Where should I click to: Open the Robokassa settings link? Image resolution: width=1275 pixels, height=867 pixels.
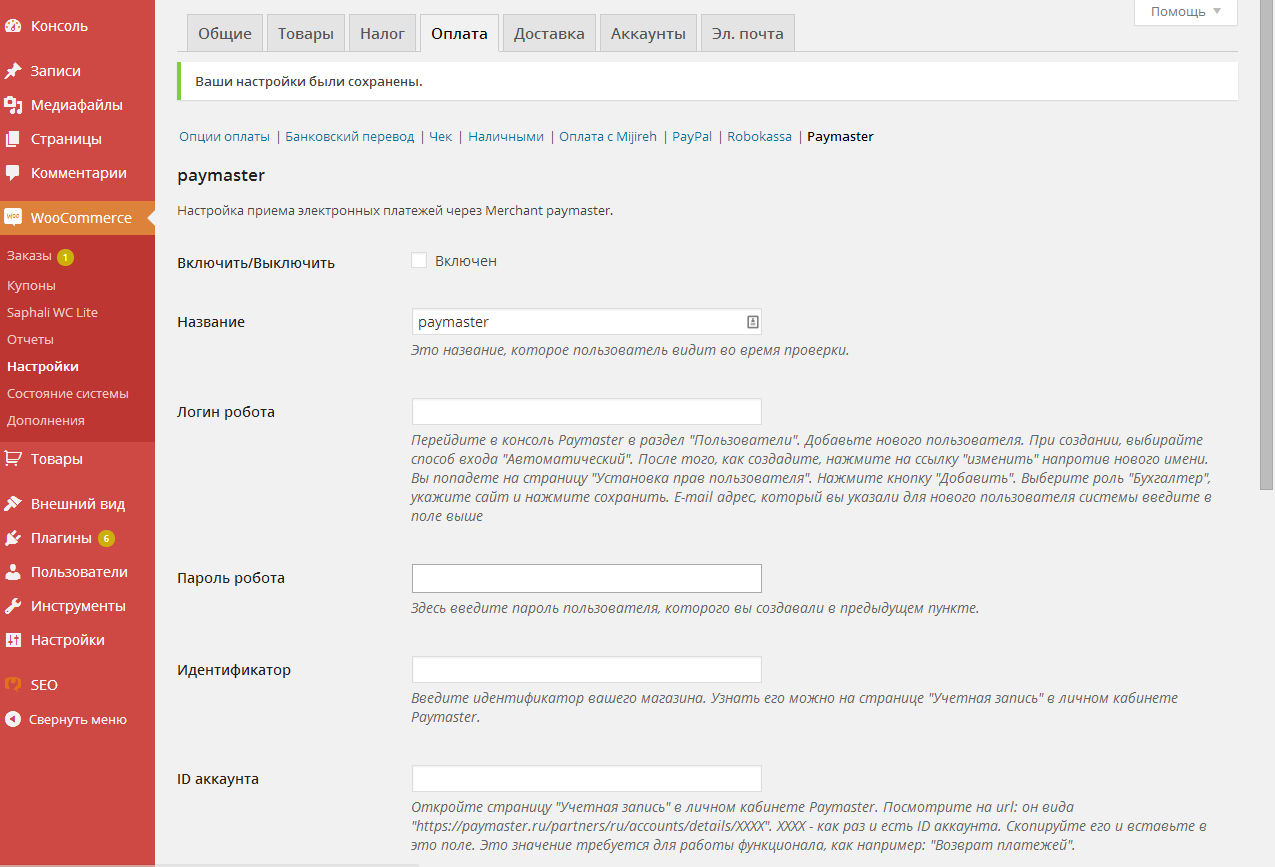[x=759, y=137]
